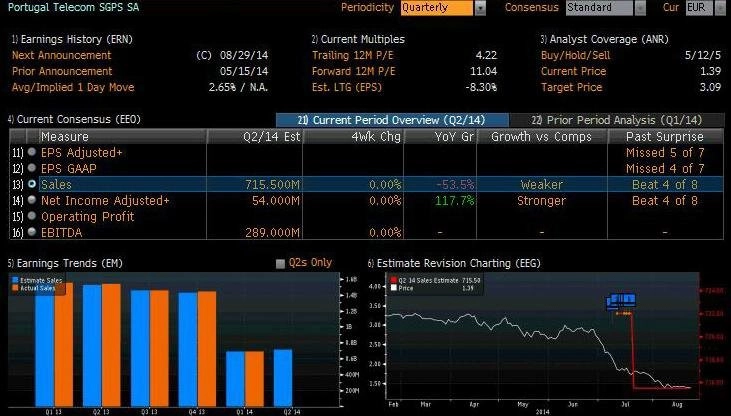Click Target Price value 3.09
731x416 pixels.
pyautogui.click(x=710, y=87)
